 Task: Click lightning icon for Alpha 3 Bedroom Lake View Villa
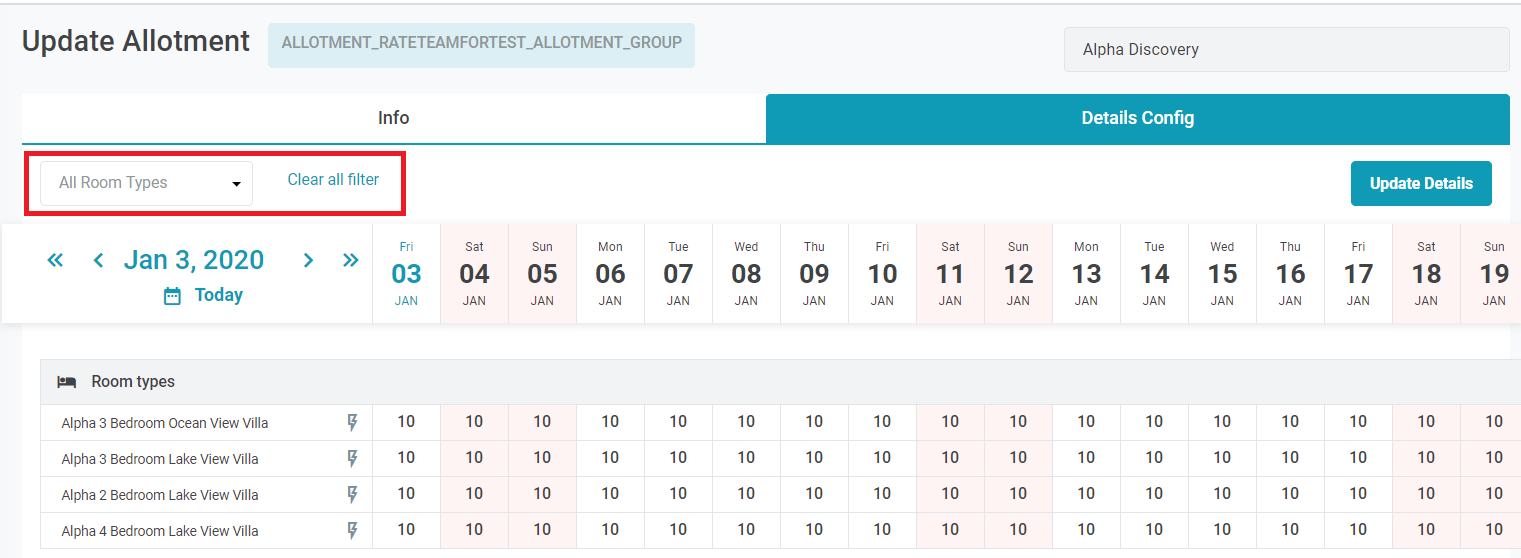(x=352, y=459)
